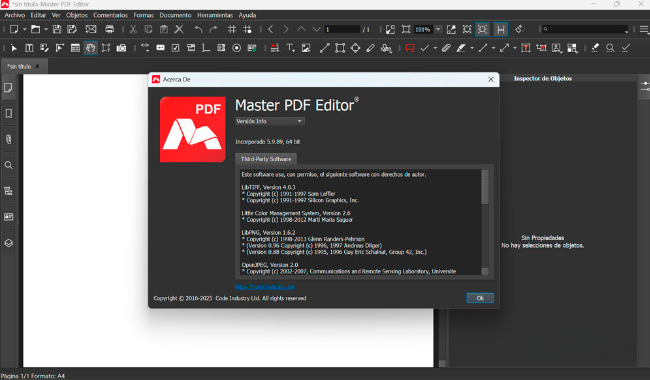Image resolution: width=650 pixels, height=380 pixels.
Task: Go to the next page arrow
Action: pyautogui.click(x=286, y=29)
